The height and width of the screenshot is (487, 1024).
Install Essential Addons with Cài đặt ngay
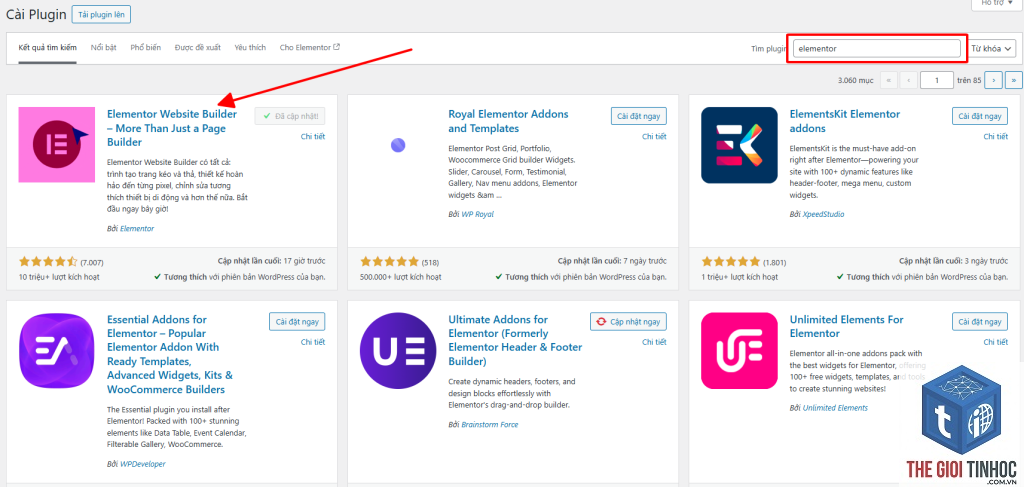[297, 322]
